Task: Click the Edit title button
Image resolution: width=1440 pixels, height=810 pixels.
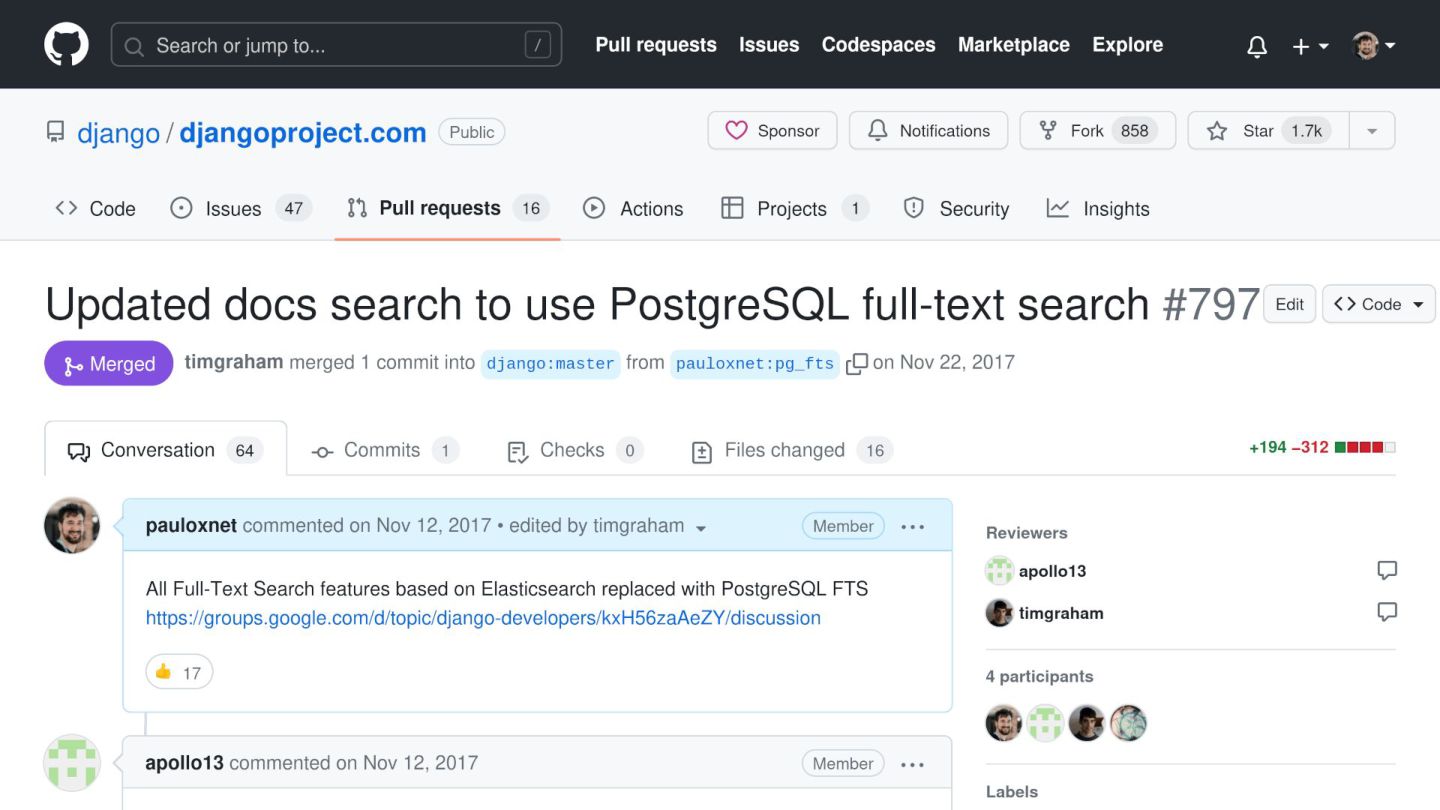Action: point(1289,305)
